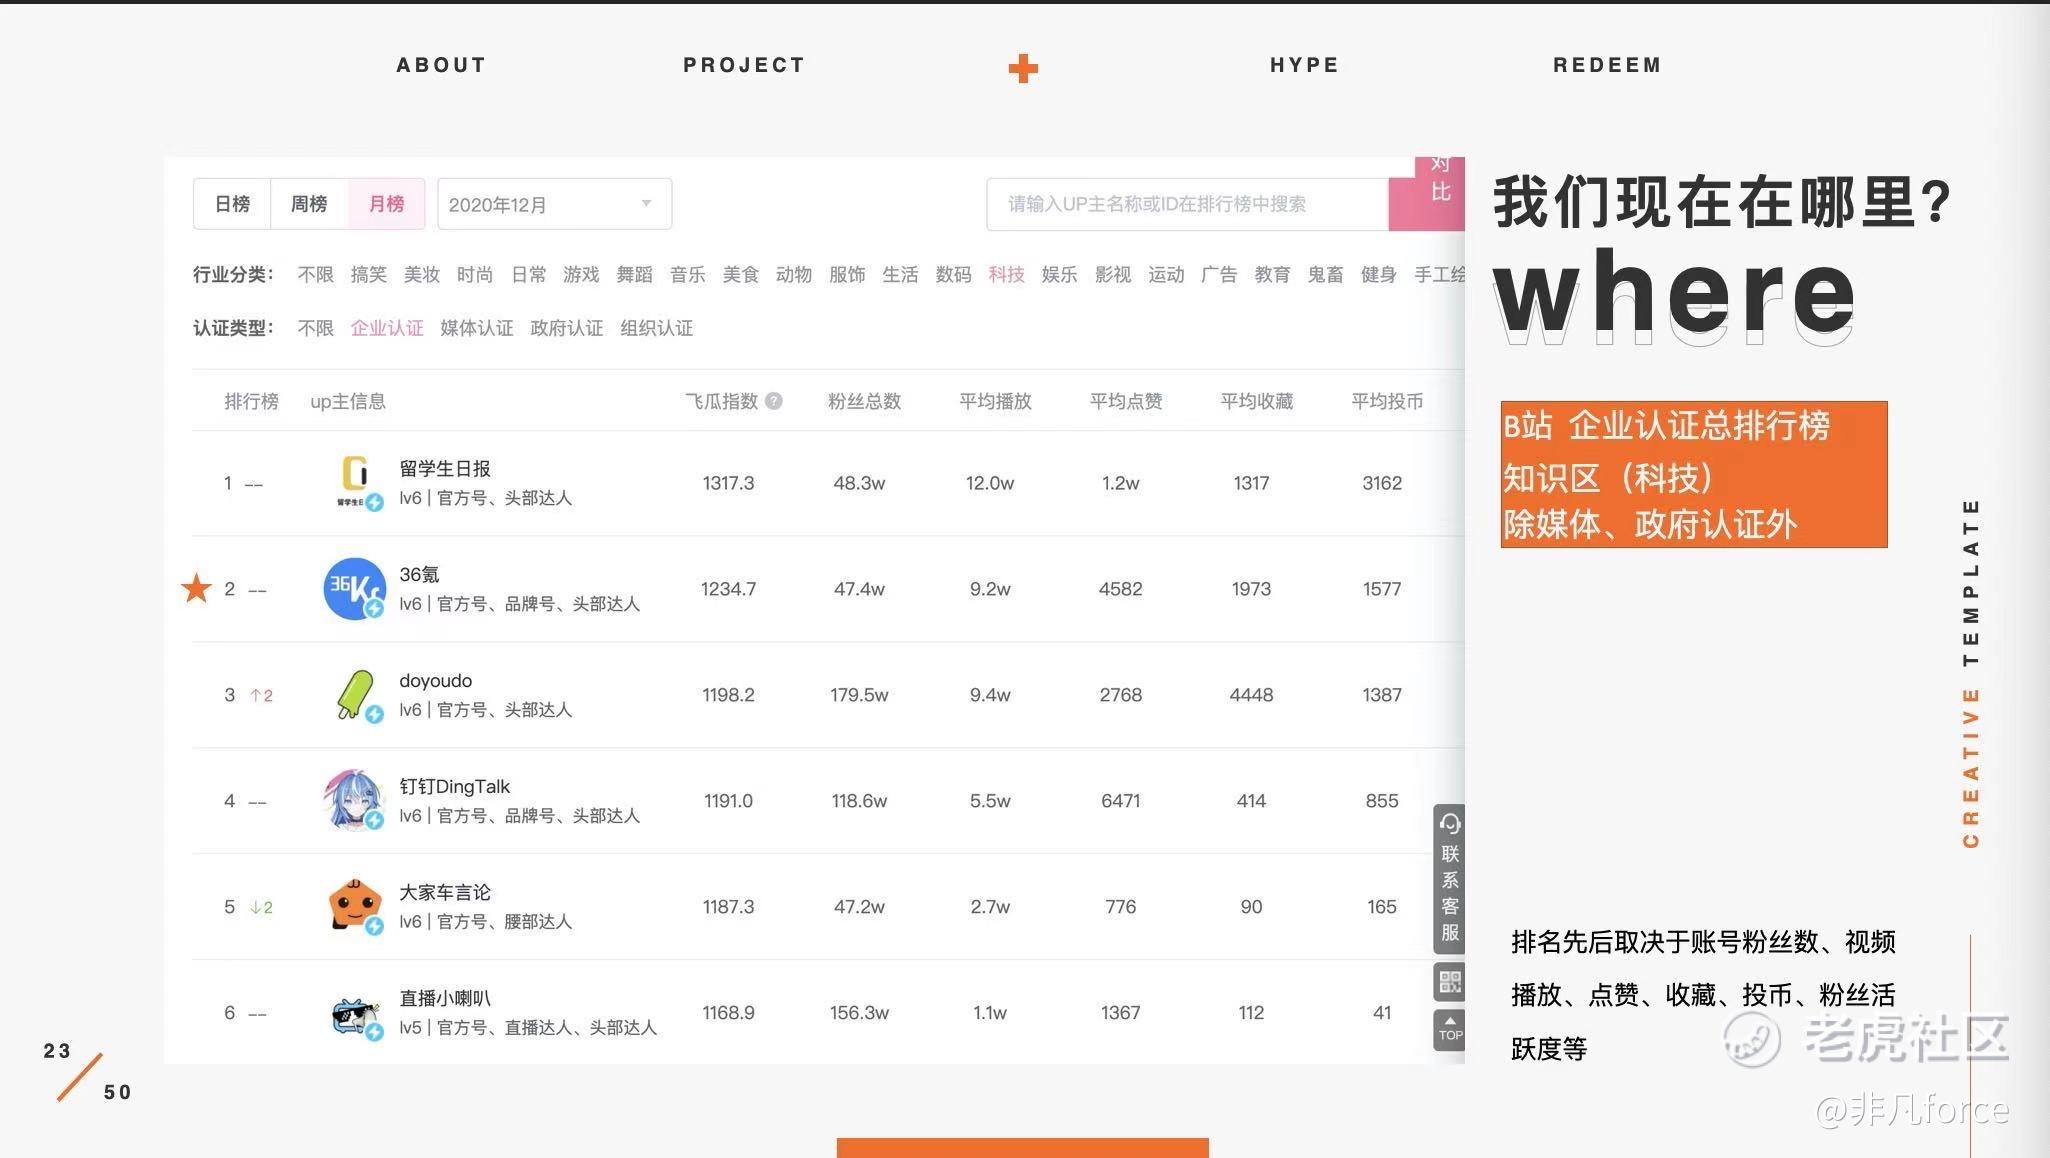Viewport: 2050px width, 1158px height.
Task: Focus the UP主 name search field
Action: click(1187, 204)
